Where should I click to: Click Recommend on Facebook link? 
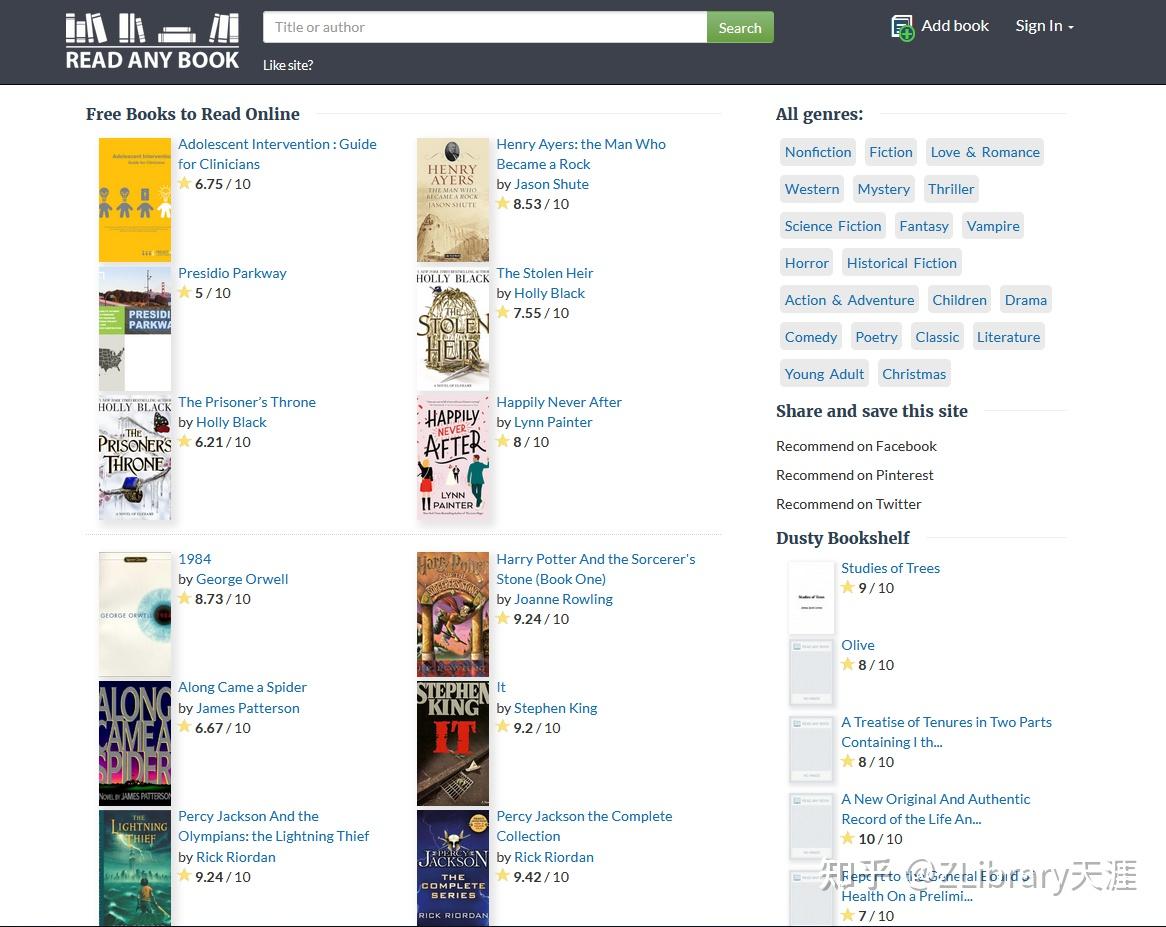click(x=856, y=446)
